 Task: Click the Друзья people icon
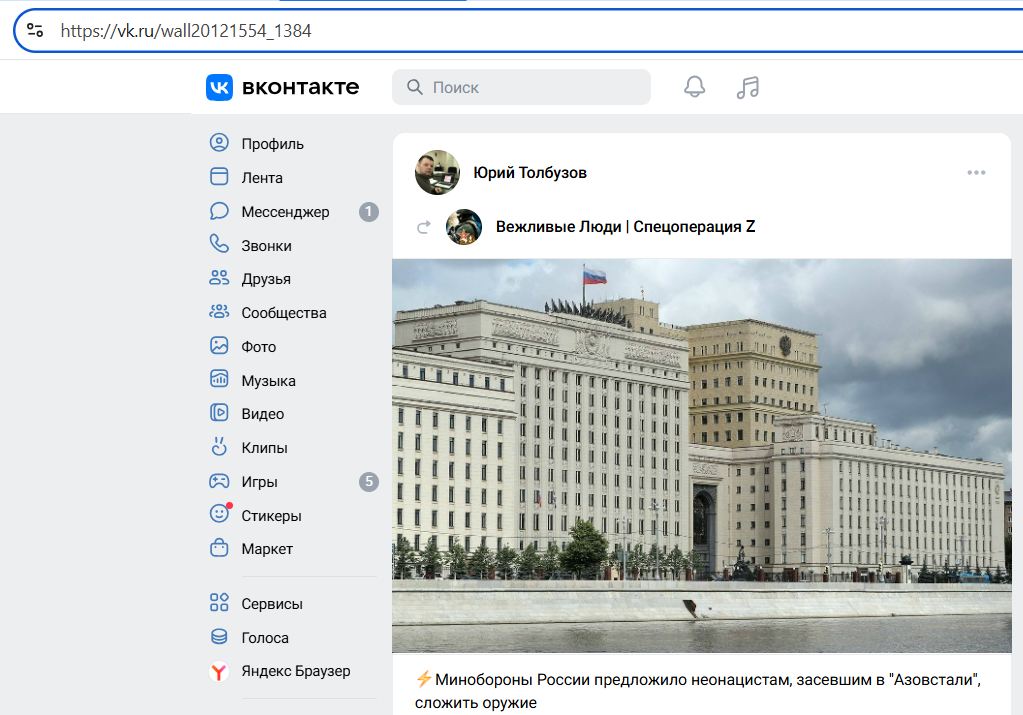pos(219,278)
